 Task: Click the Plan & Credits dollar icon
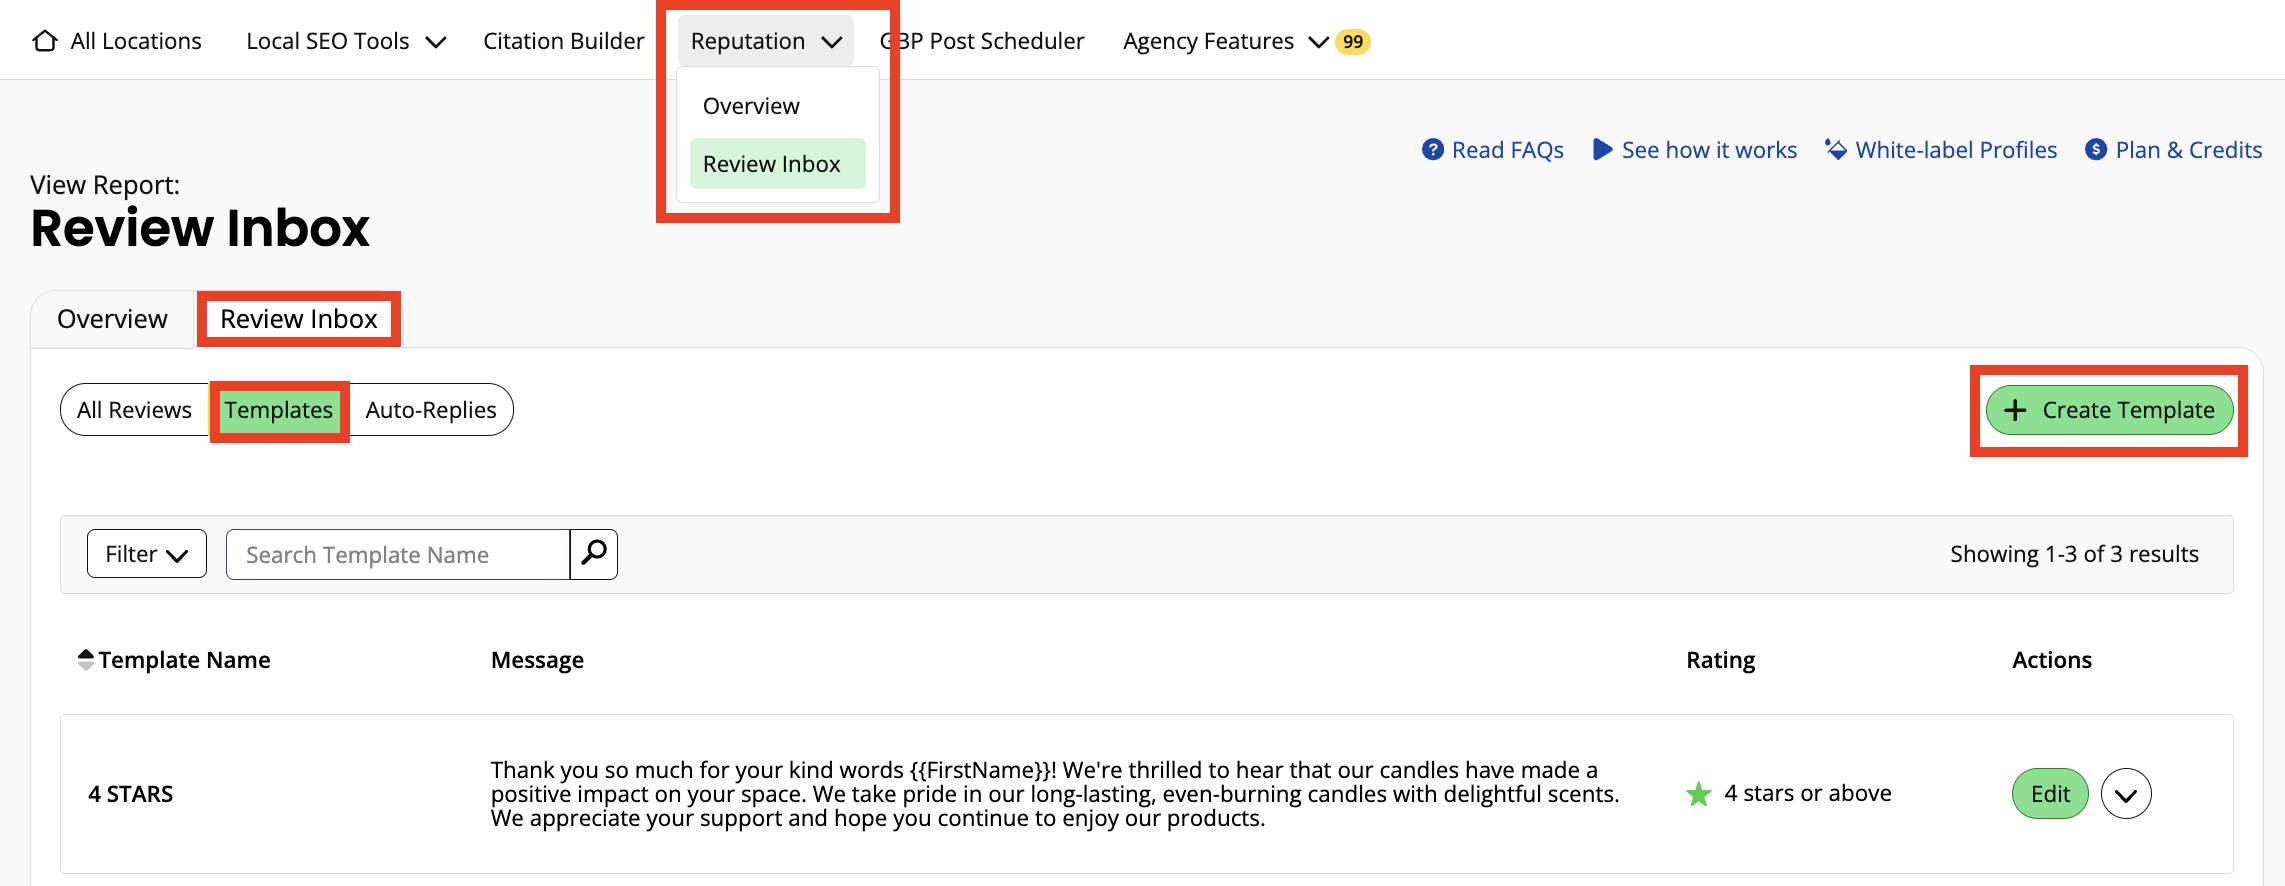(x=2095, y=150)
